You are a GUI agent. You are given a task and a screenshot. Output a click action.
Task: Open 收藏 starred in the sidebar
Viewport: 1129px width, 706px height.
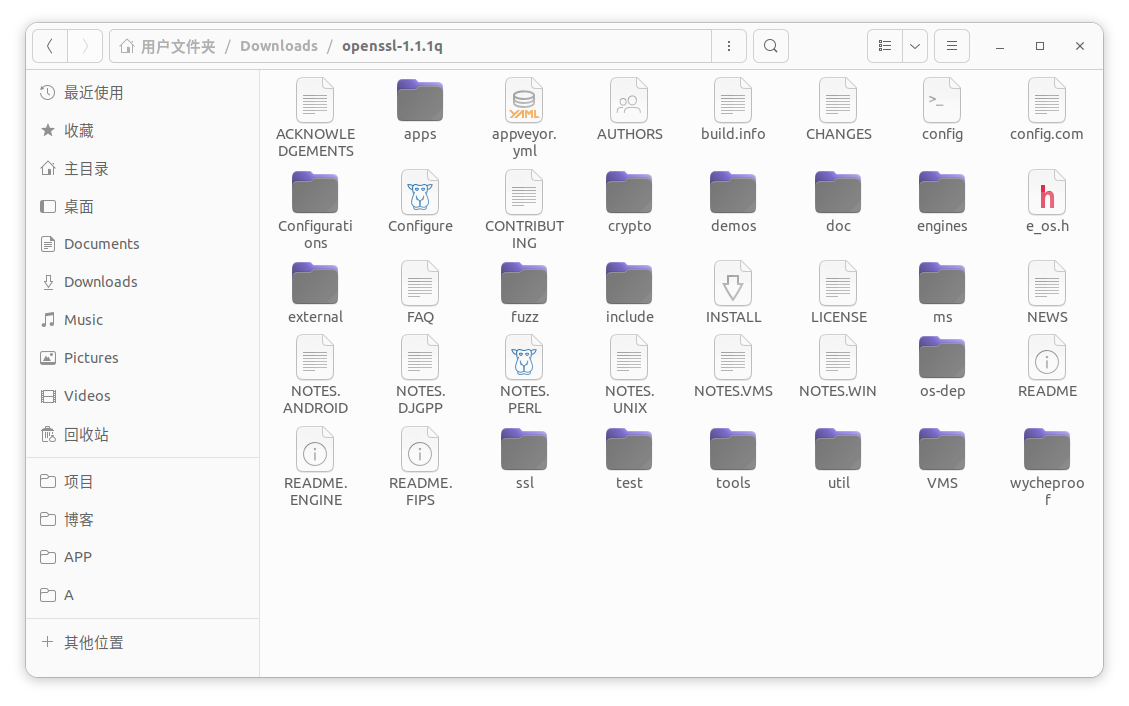tap(143, 130)
